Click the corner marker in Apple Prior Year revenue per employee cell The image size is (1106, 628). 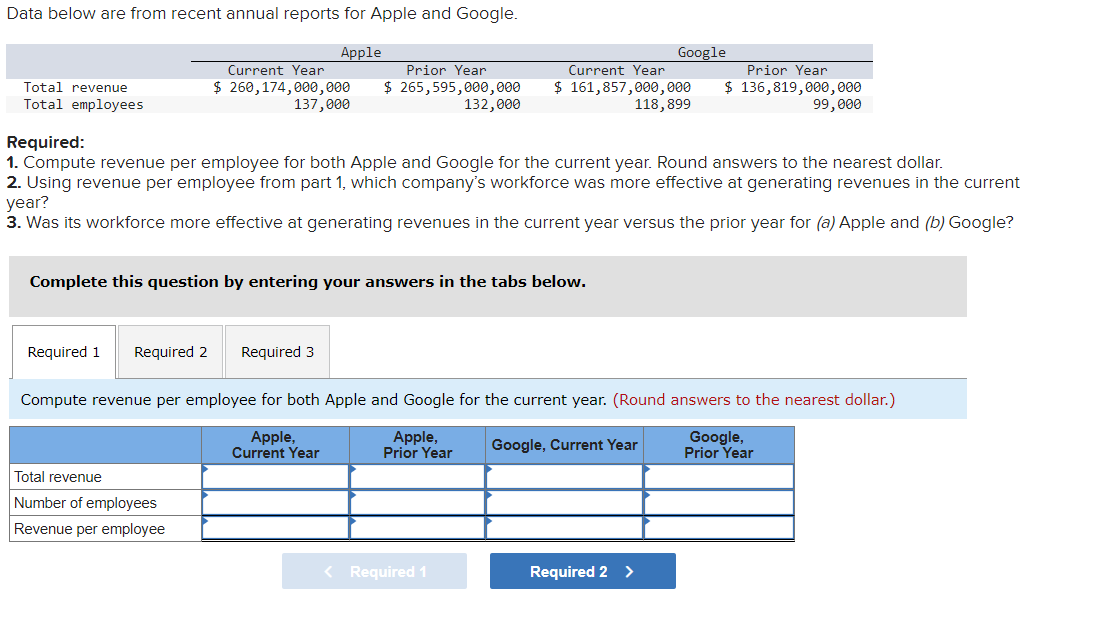[352, 520]
